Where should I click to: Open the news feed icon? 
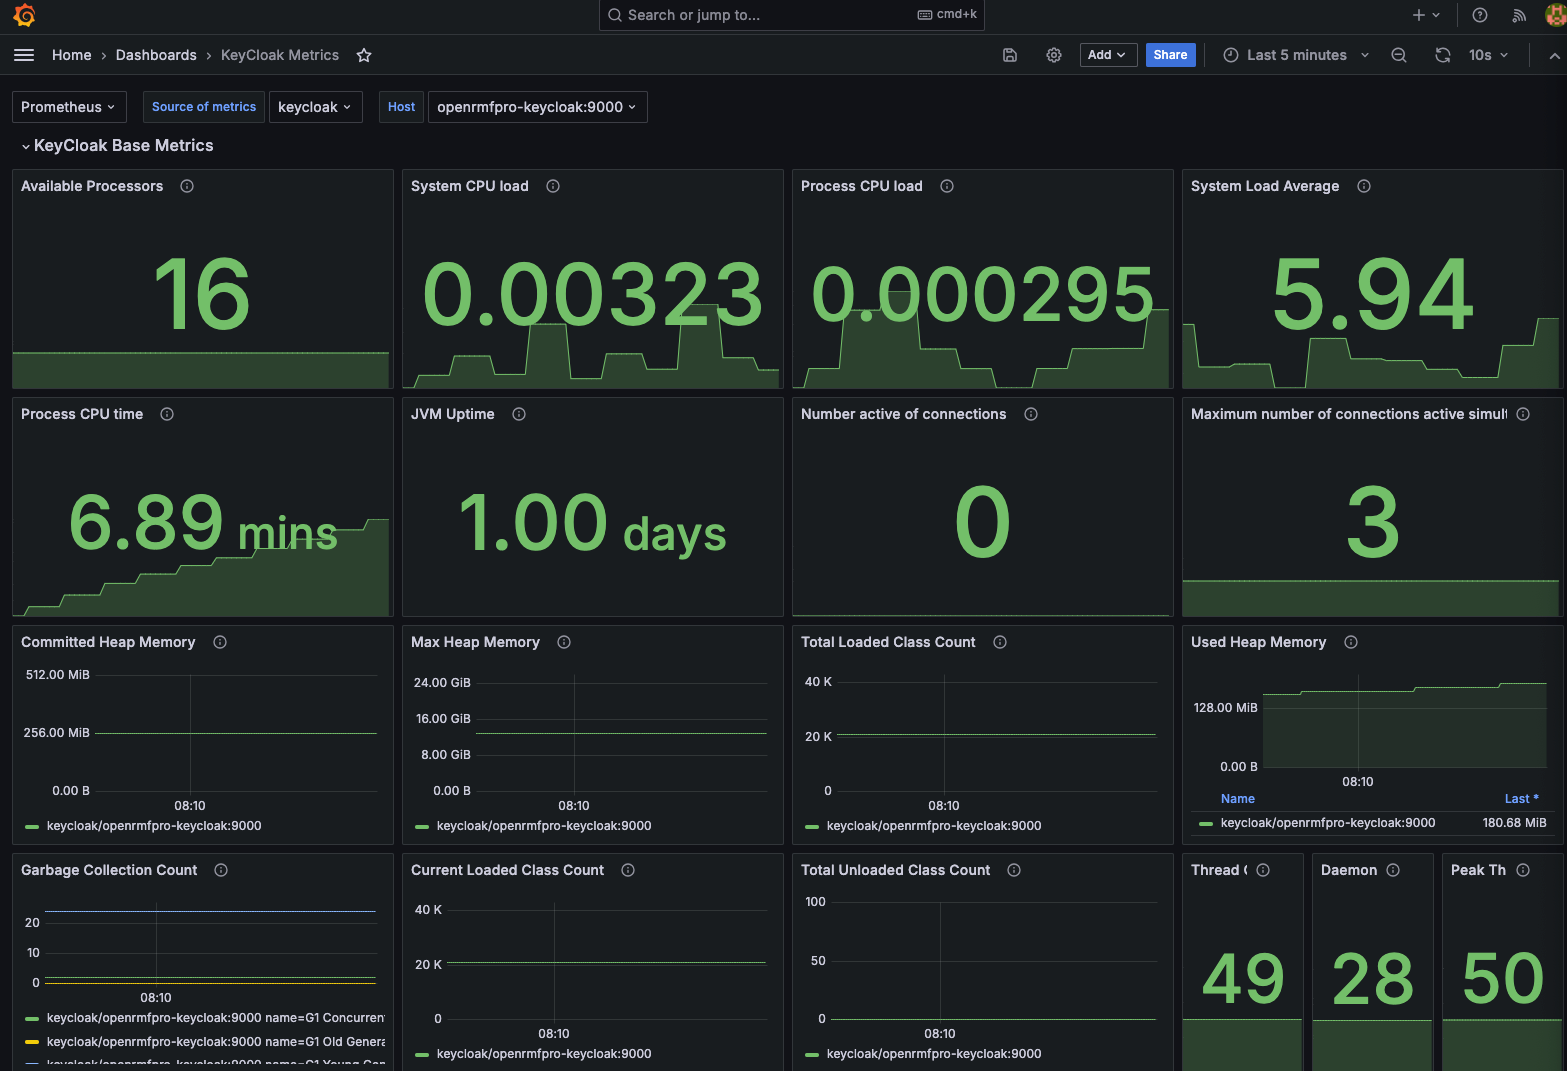[x=1519, y=15]
